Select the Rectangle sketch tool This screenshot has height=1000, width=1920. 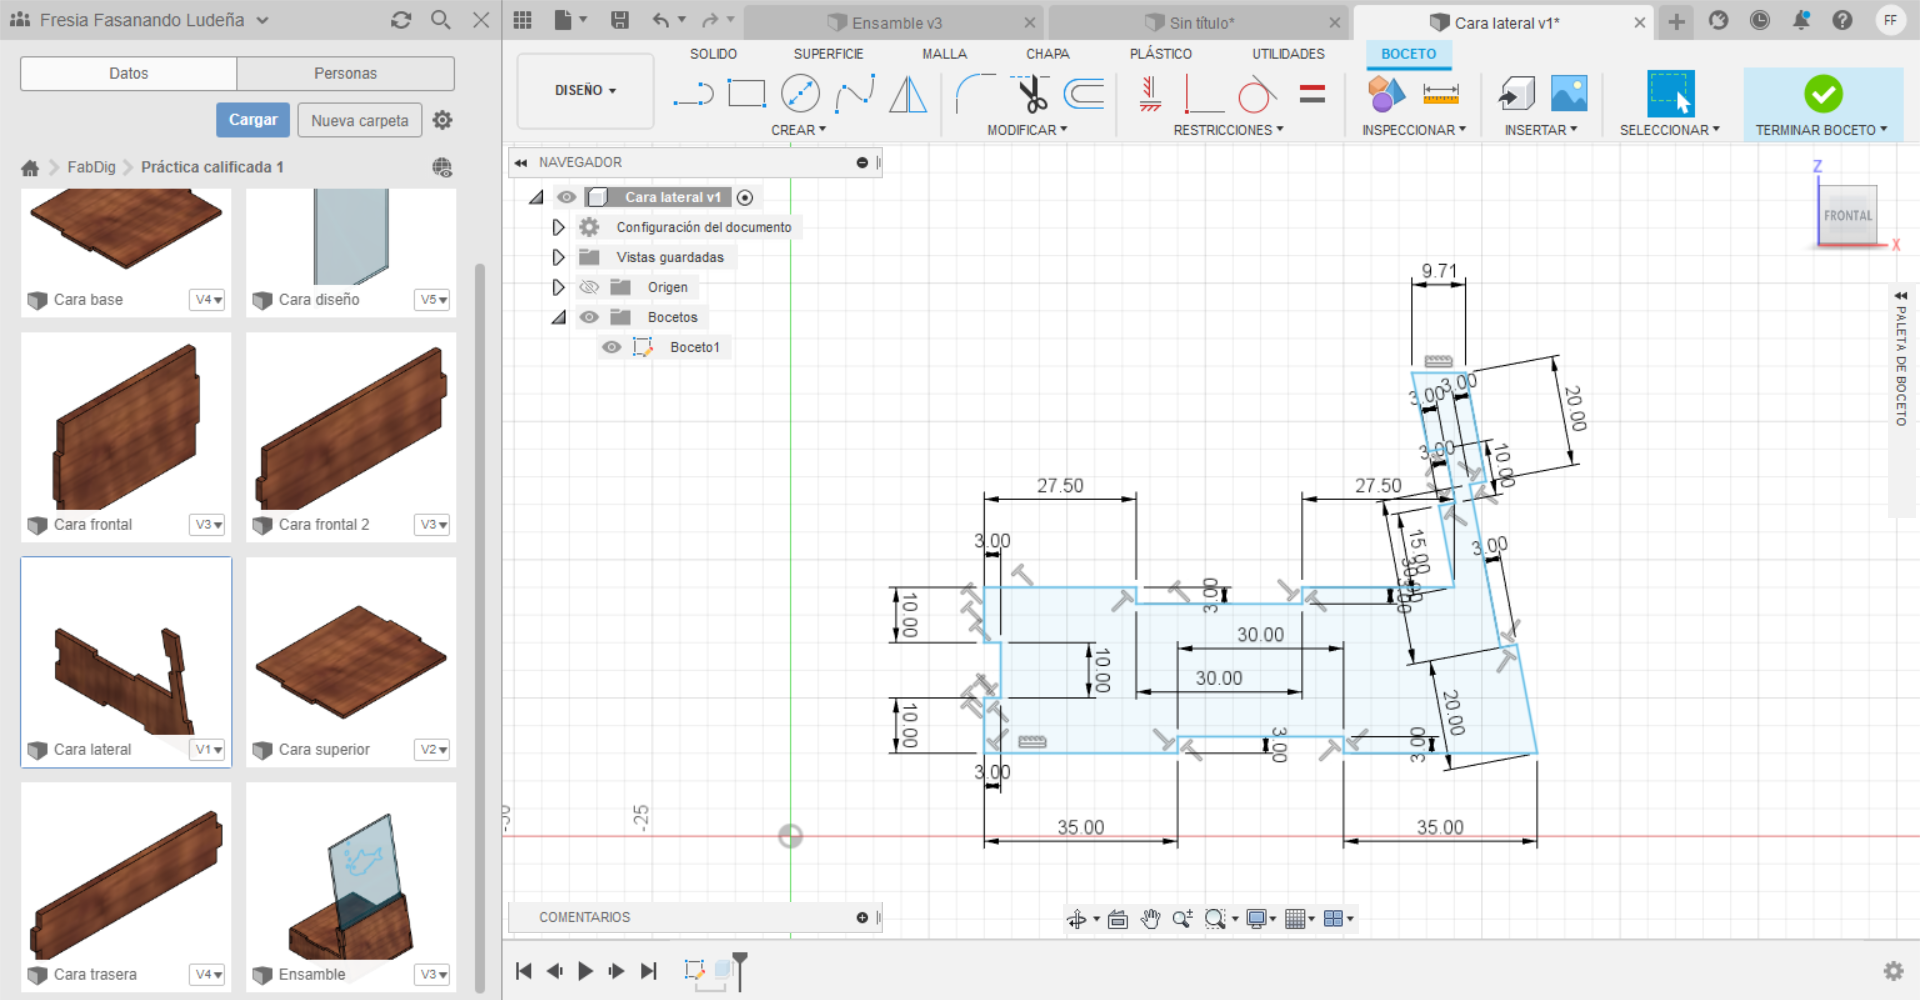tap(746, 94)
